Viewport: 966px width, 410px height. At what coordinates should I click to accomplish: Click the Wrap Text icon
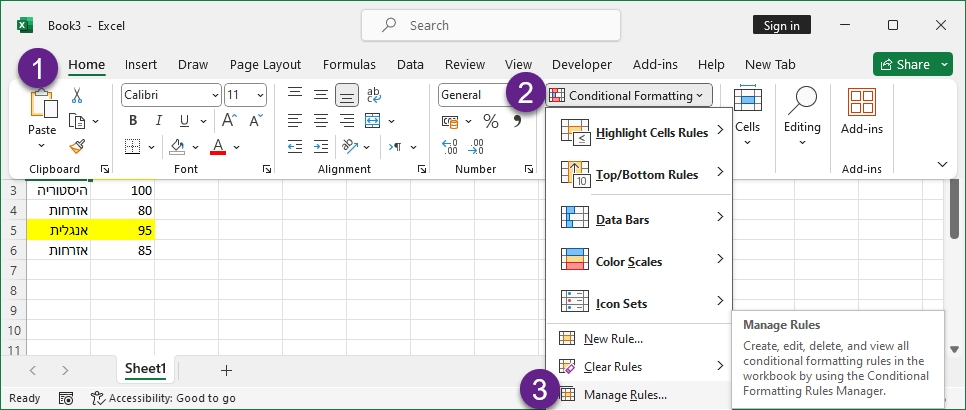coord(374,95)
